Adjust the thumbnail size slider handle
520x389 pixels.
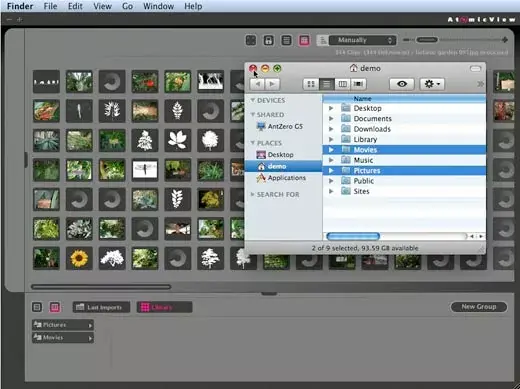(427, 40)
